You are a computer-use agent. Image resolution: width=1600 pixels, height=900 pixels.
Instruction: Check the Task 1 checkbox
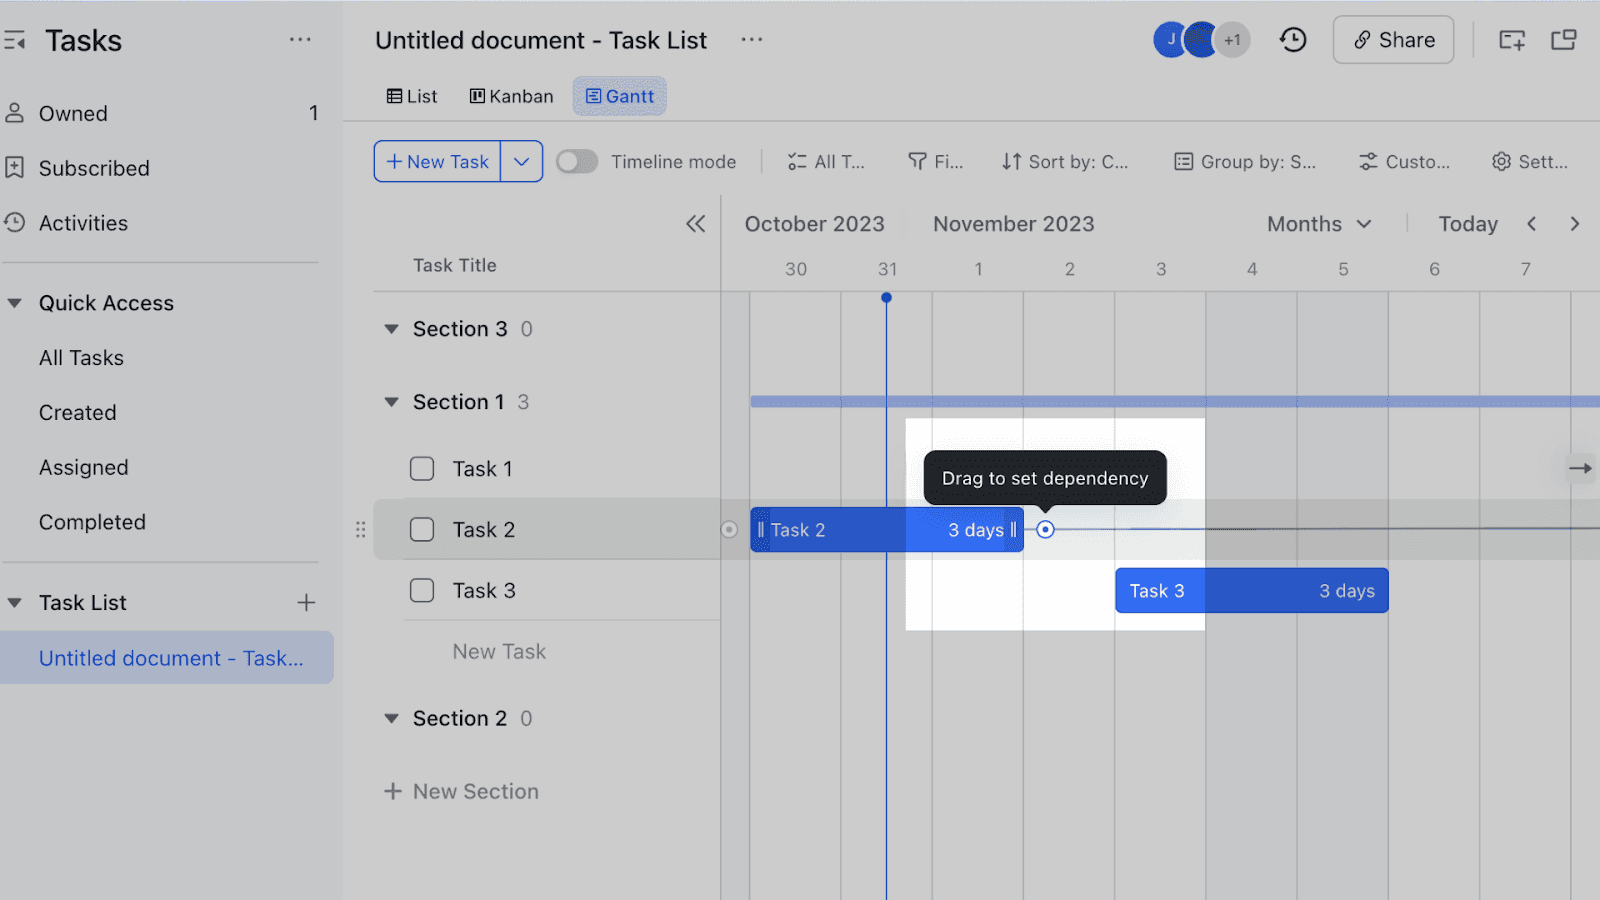click(421, 468)
